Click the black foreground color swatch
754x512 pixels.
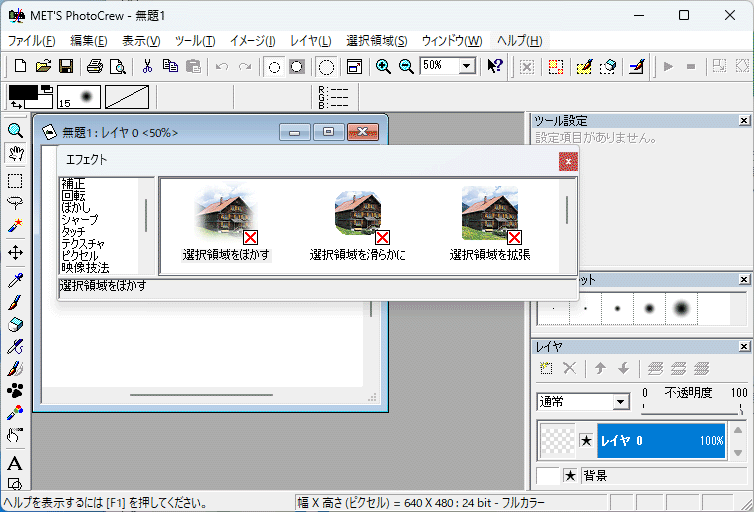click(x=22, y=92)
